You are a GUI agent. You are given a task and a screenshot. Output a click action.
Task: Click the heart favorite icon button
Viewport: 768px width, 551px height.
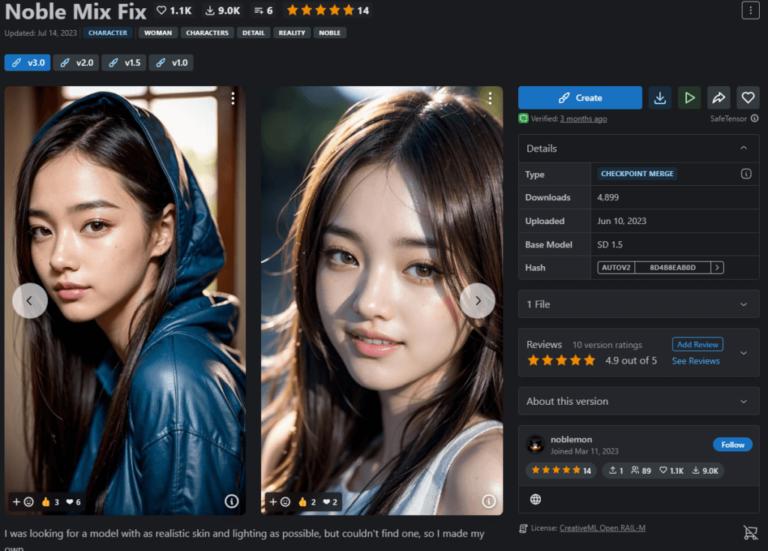click(x=746, y=98)
